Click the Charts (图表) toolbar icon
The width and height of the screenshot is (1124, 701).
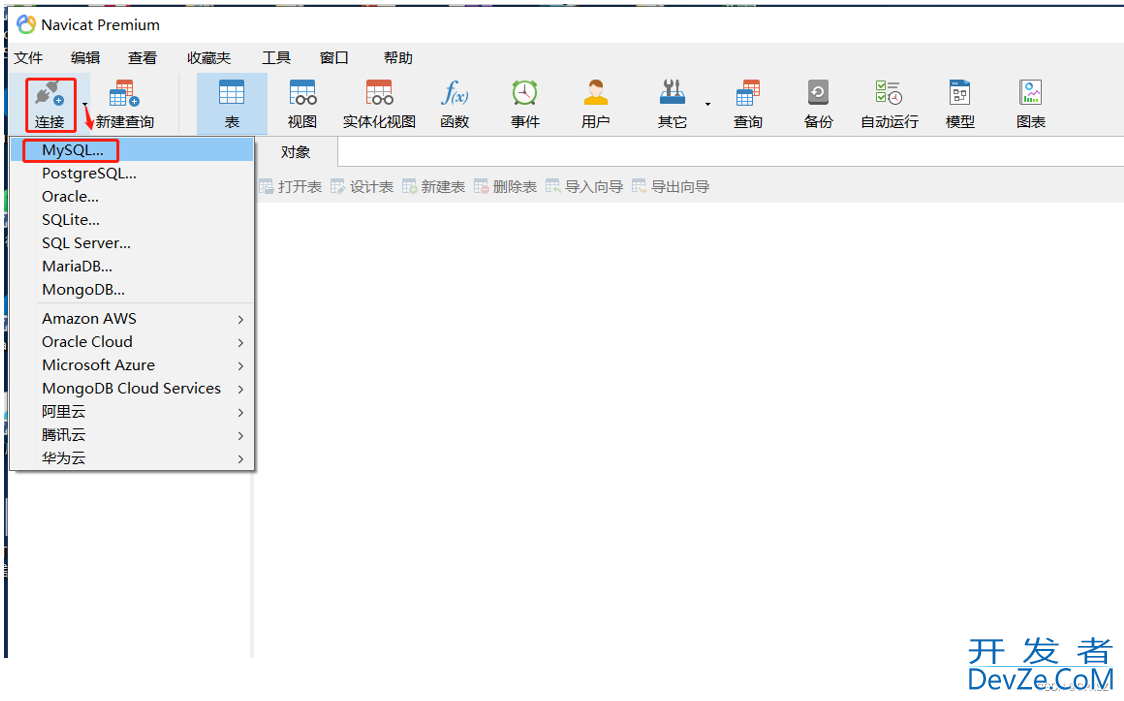[1031, 93]
